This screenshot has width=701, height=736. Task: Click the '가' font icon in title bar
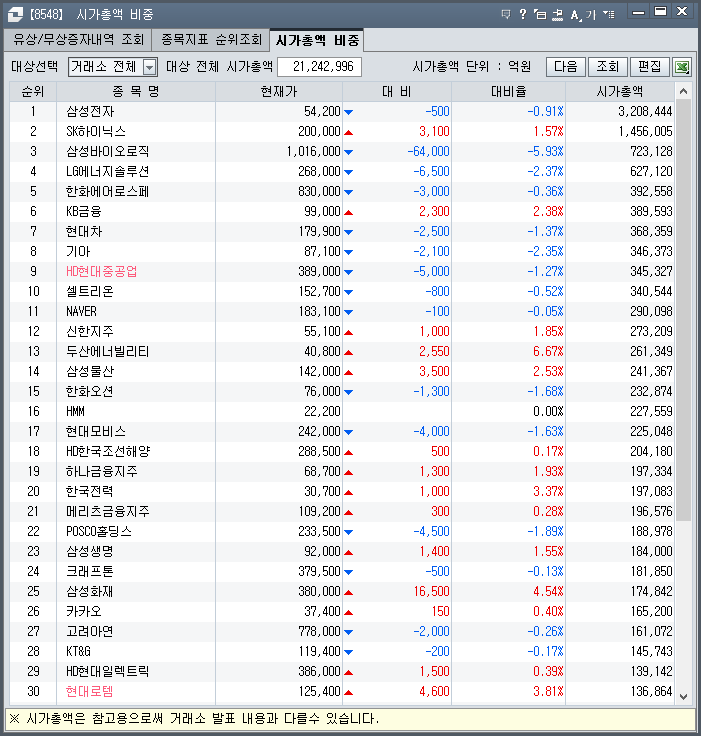pyautogui.click(x=591, y=15)
